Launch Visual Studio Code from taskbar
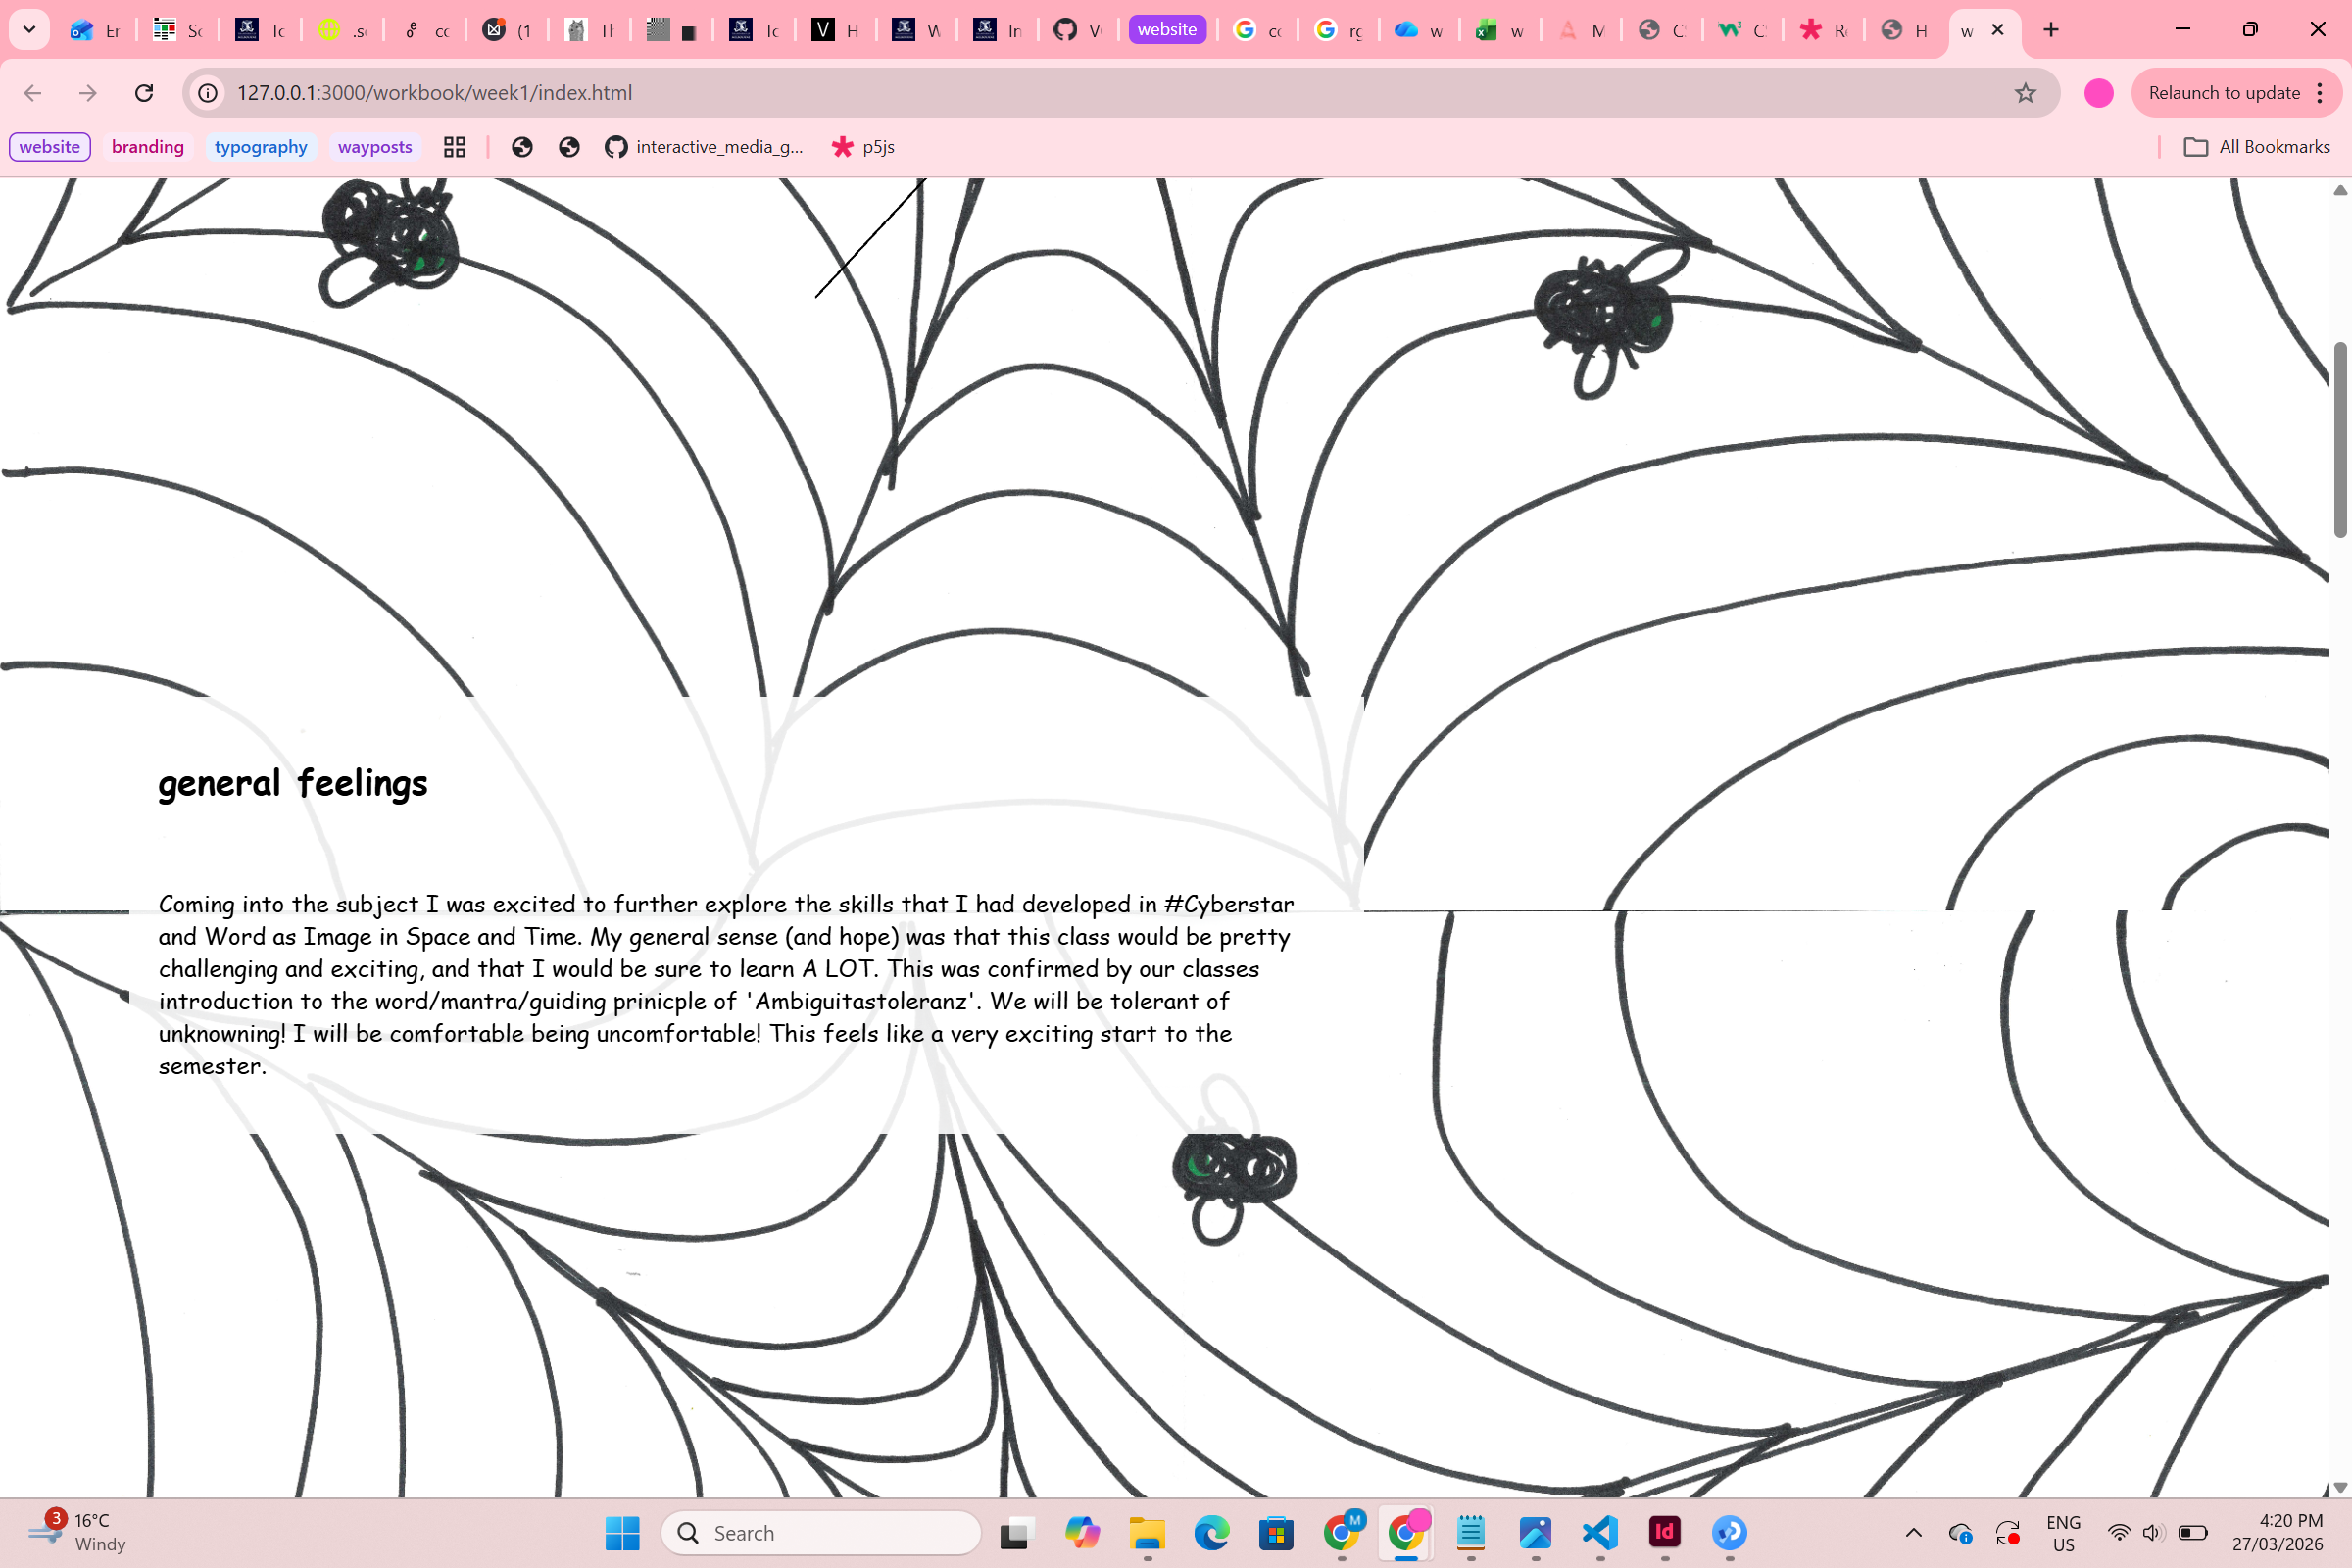Screen dimensions: 2352x1568 pos(1600,1532)
